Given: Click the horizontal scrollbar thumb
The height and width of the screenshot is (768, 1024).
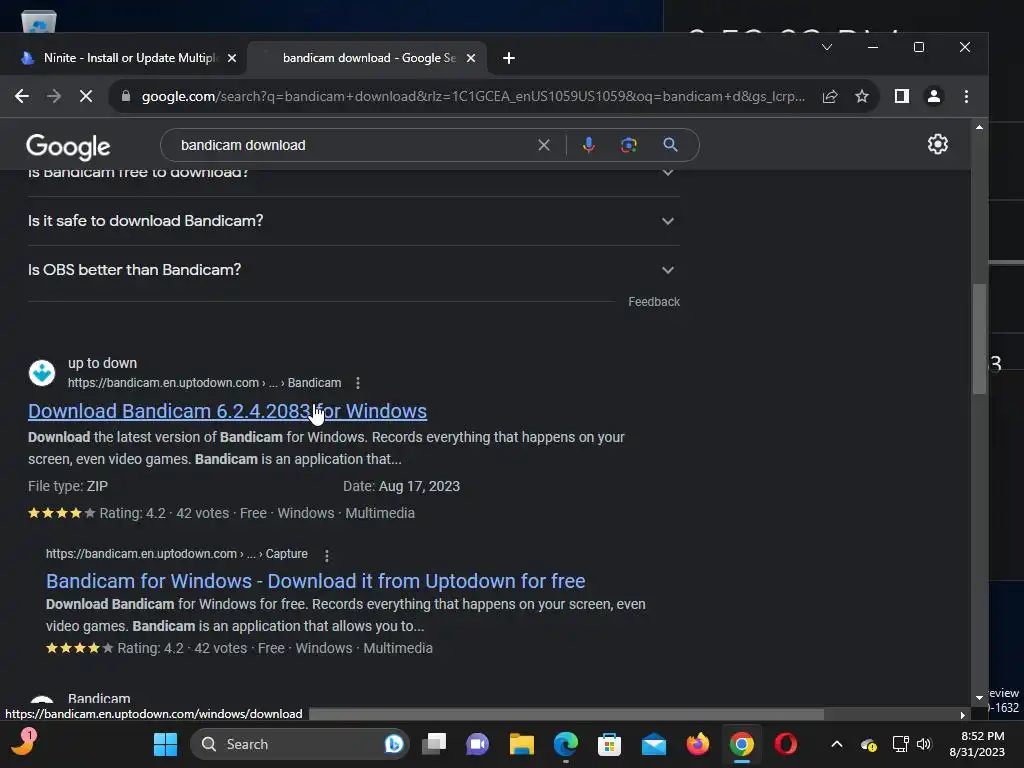Looking at the screenshot, I should 566,714.
